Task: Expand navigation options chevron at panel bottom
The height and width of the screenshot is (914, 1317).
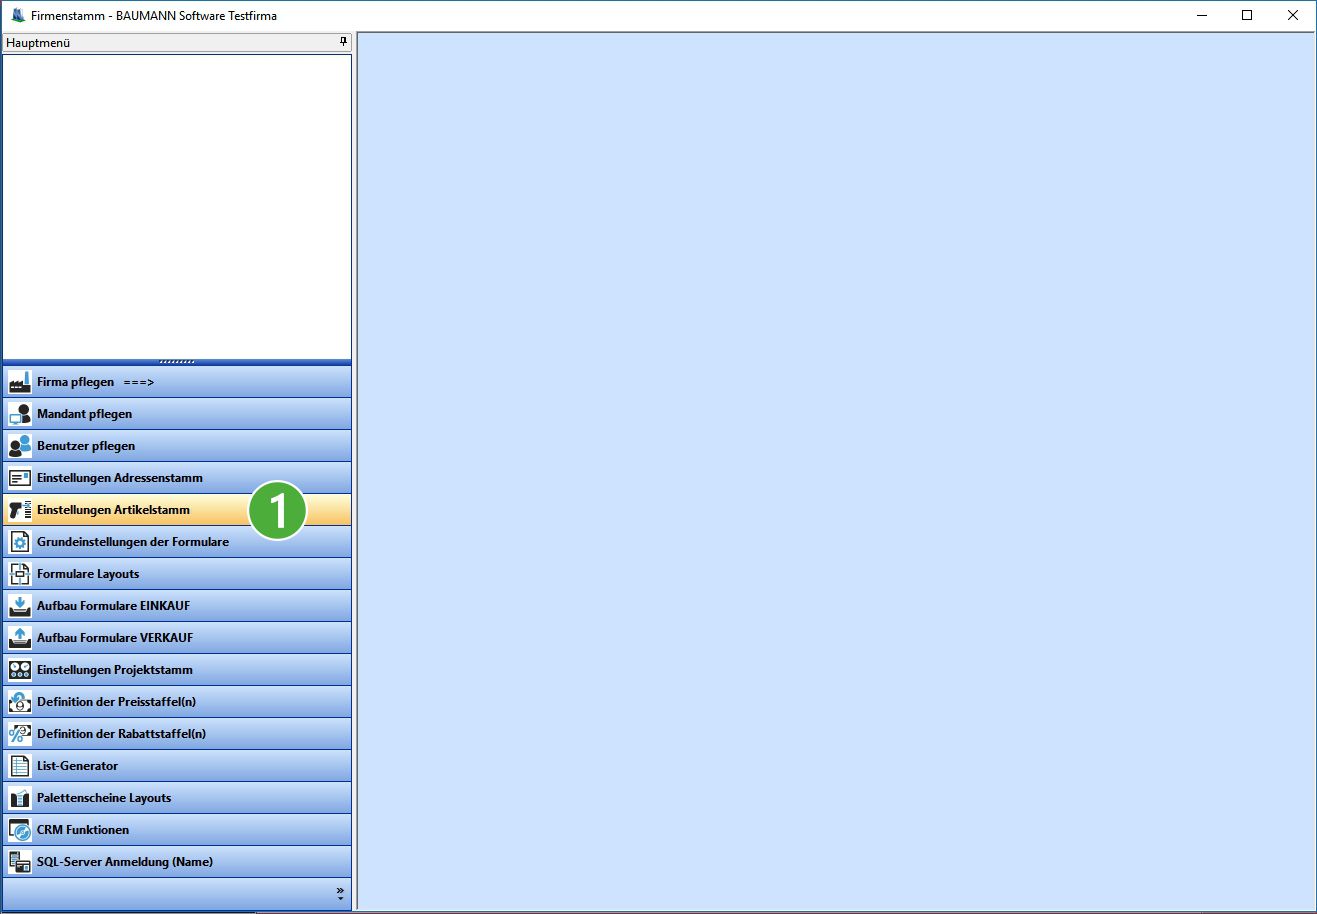Action: (340, 893)
